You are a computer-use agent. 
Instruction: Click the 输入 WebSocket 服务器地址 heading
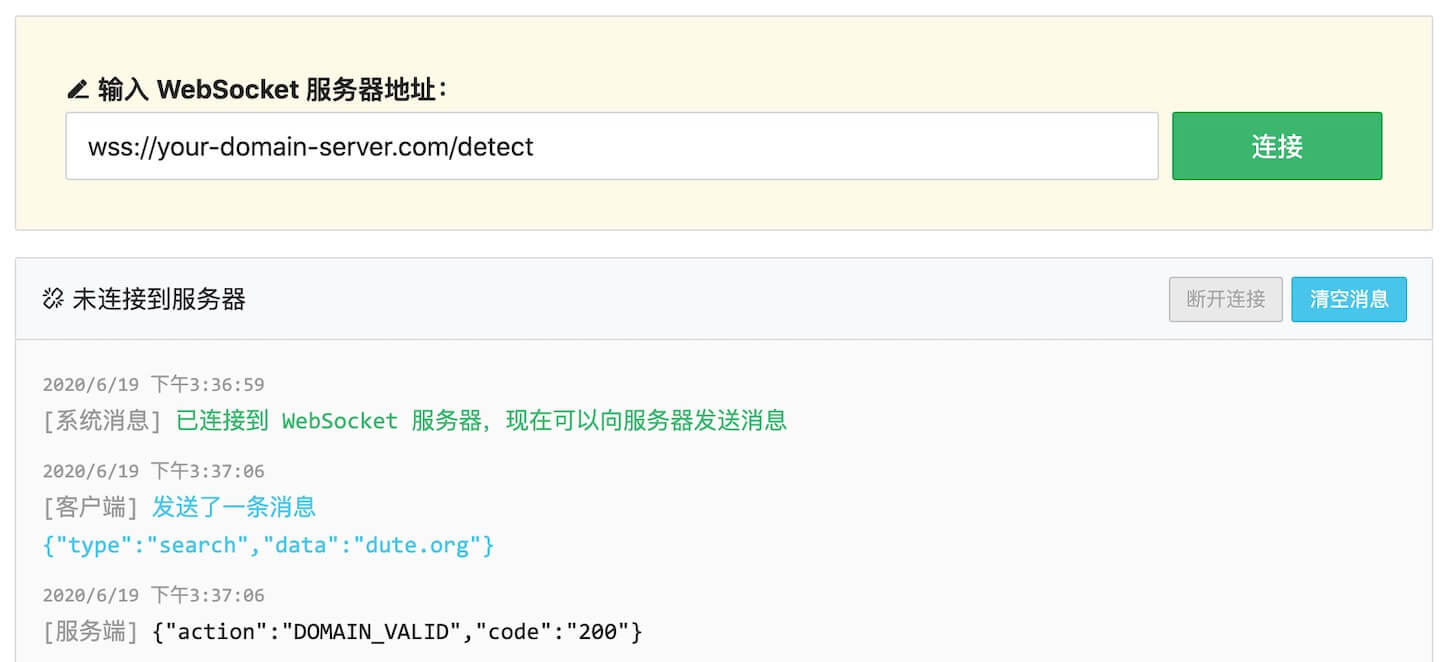(272, 89)
